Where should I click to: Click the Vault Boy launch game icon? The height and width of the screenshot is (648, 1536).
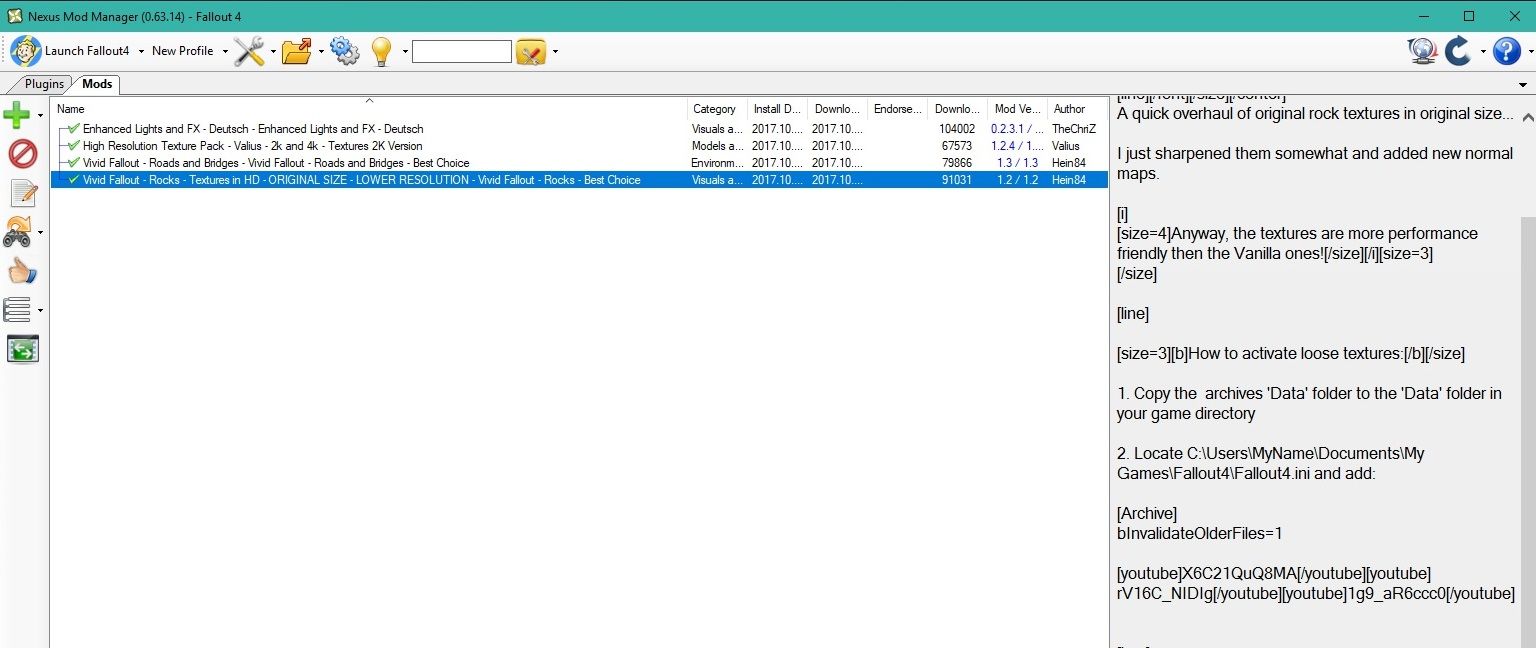pos(26,50)
